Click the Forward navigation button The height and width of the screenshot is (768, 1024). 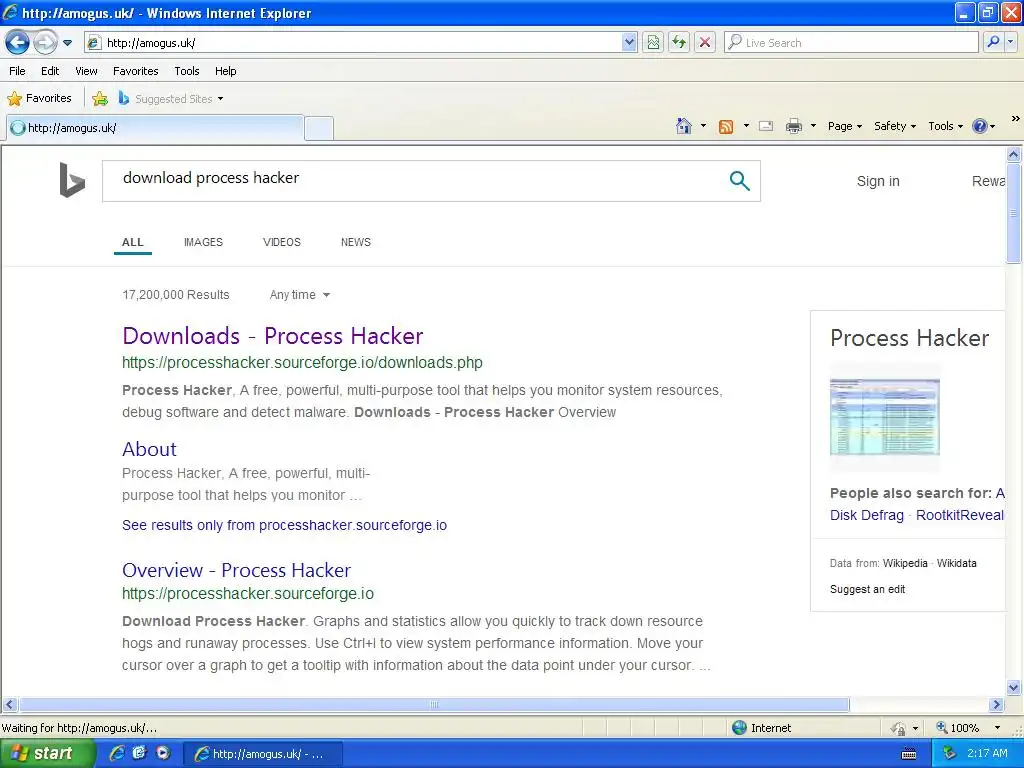[45, 43]
